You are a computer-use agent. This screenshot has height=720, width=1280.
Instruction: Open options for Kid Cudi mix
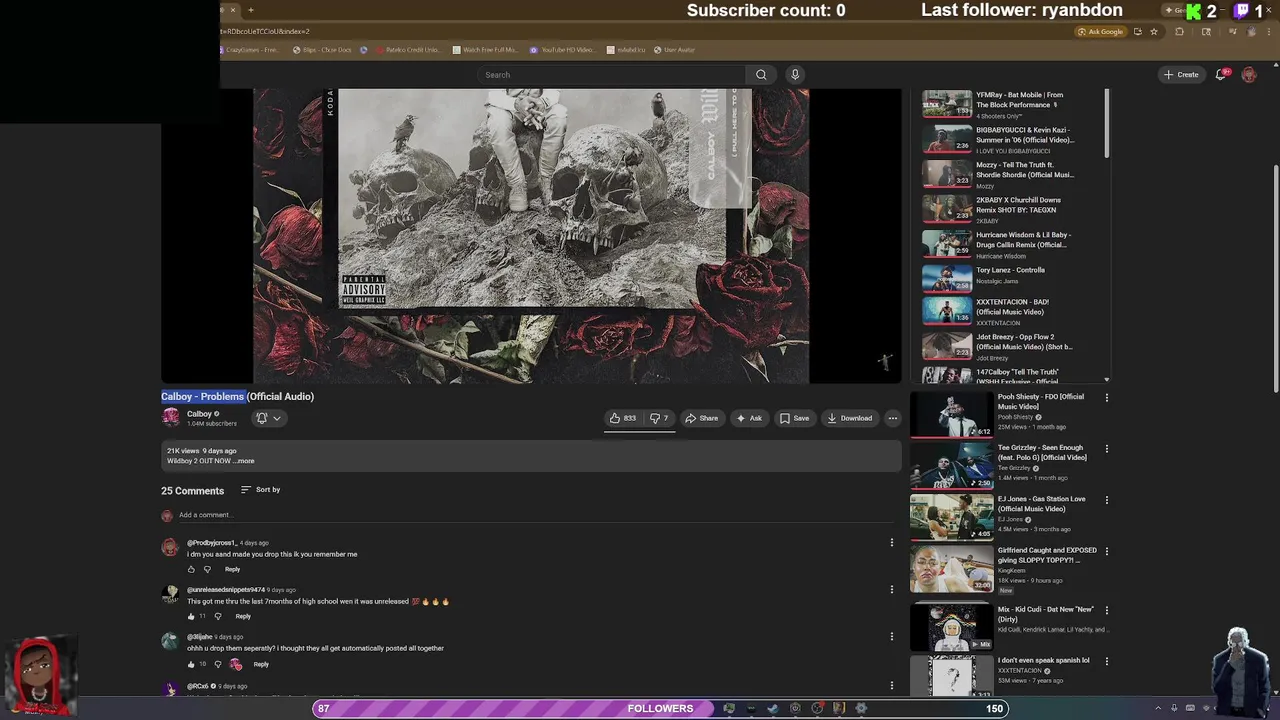coord(1107,610)
